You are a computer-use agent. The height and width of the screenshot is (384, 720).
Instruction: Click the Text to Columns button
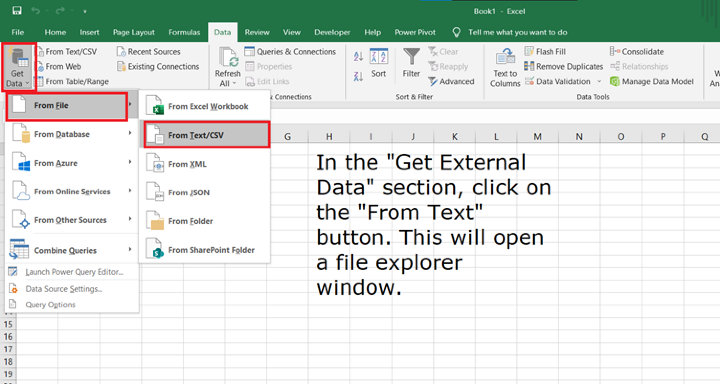coord(505,68)
